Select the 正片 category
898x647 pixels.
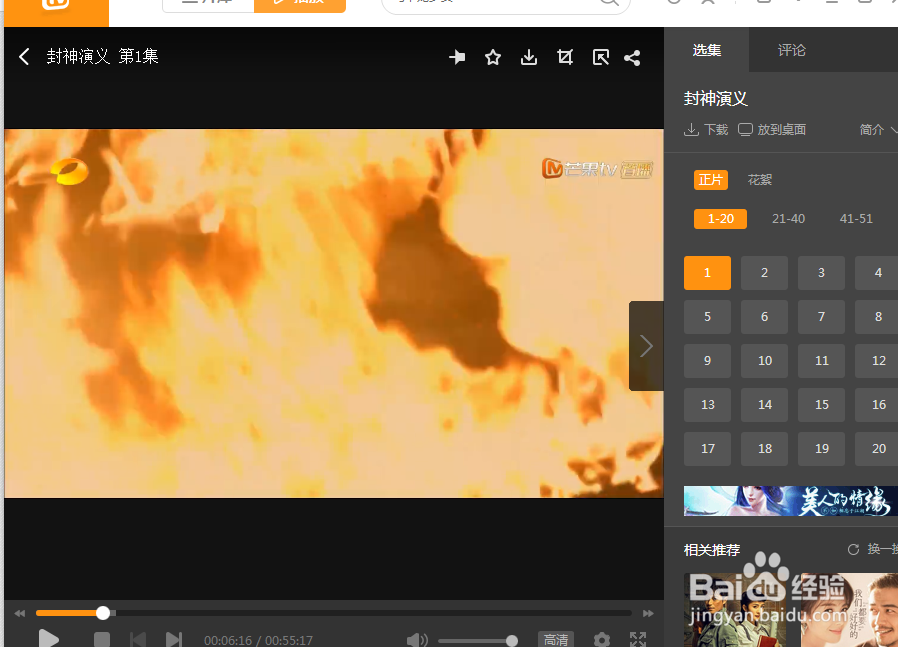point(711,180)
